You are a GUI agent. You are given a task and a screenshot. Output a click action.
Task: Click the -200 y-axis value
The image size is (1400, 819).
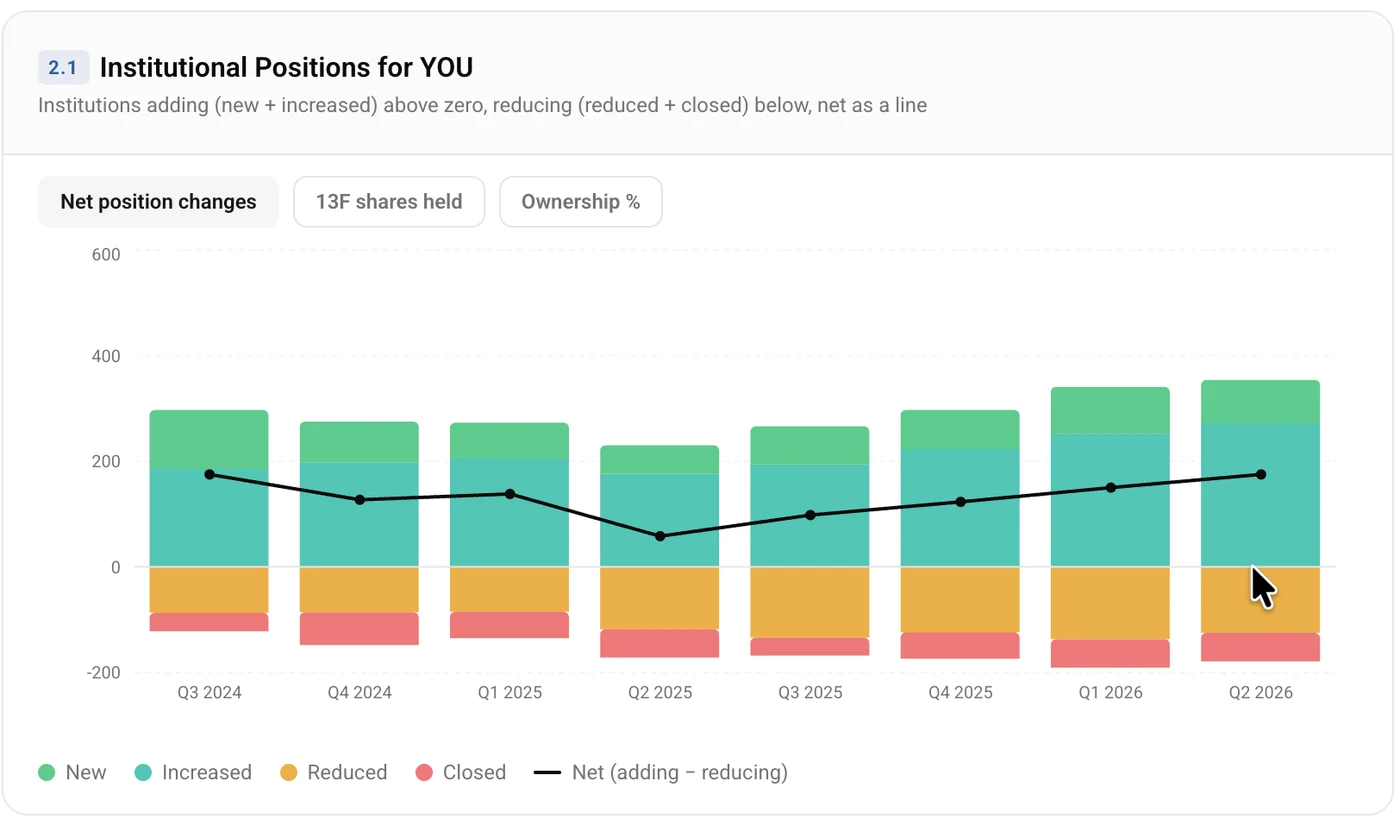(103, 673)
